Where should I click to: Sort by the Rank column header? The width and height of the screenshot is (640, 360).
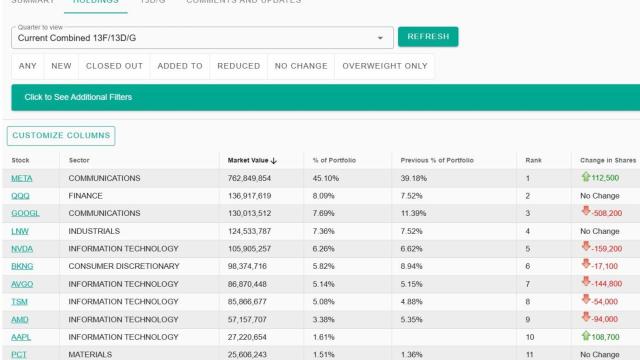(x=533, y=160)
